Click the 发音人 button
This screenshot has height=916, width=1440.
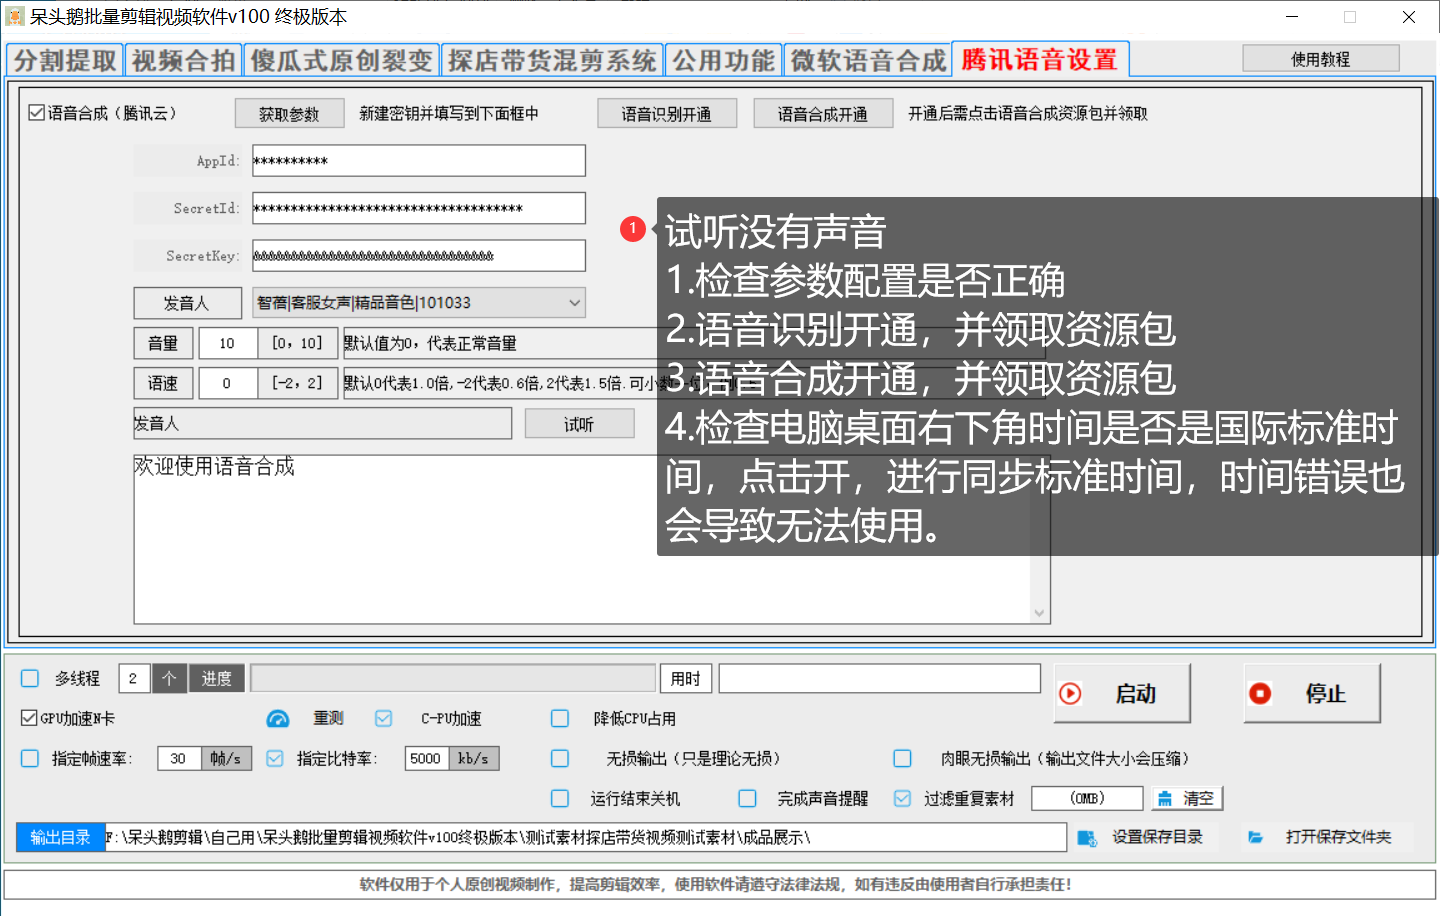pos(187,303)
